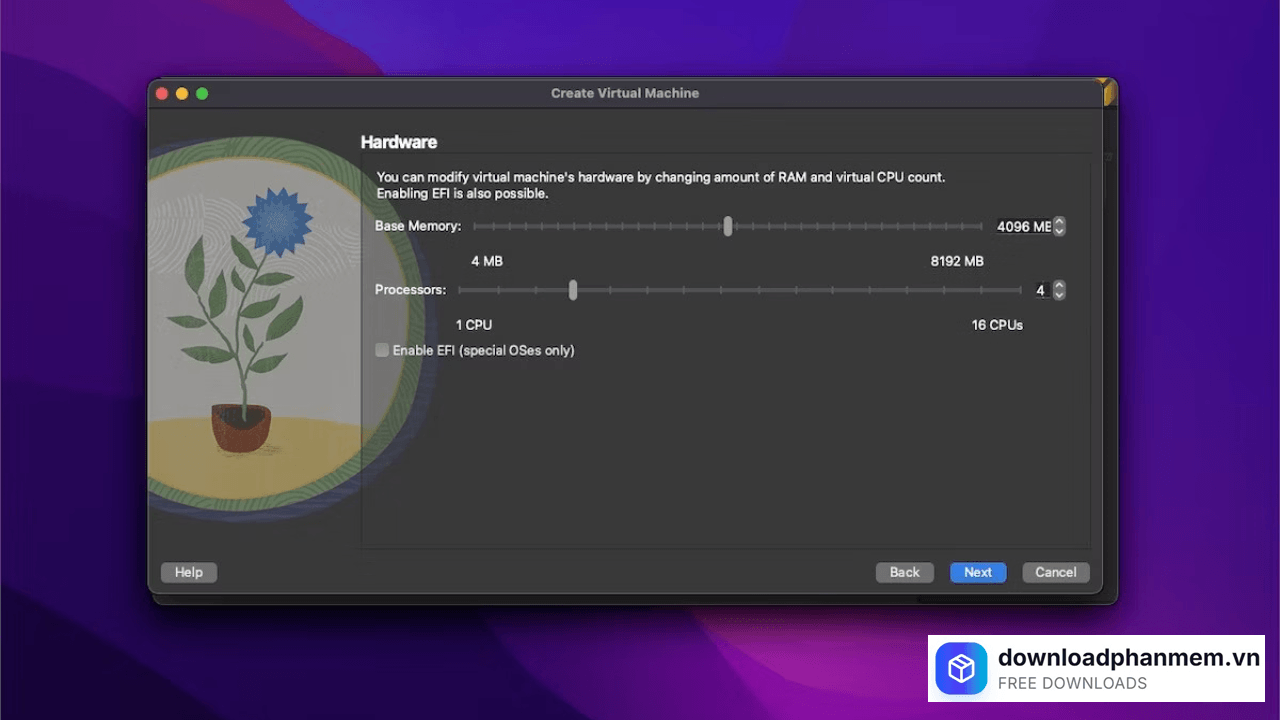Increase Base Memory with stepper up arrow

[x=1059, y=222]
